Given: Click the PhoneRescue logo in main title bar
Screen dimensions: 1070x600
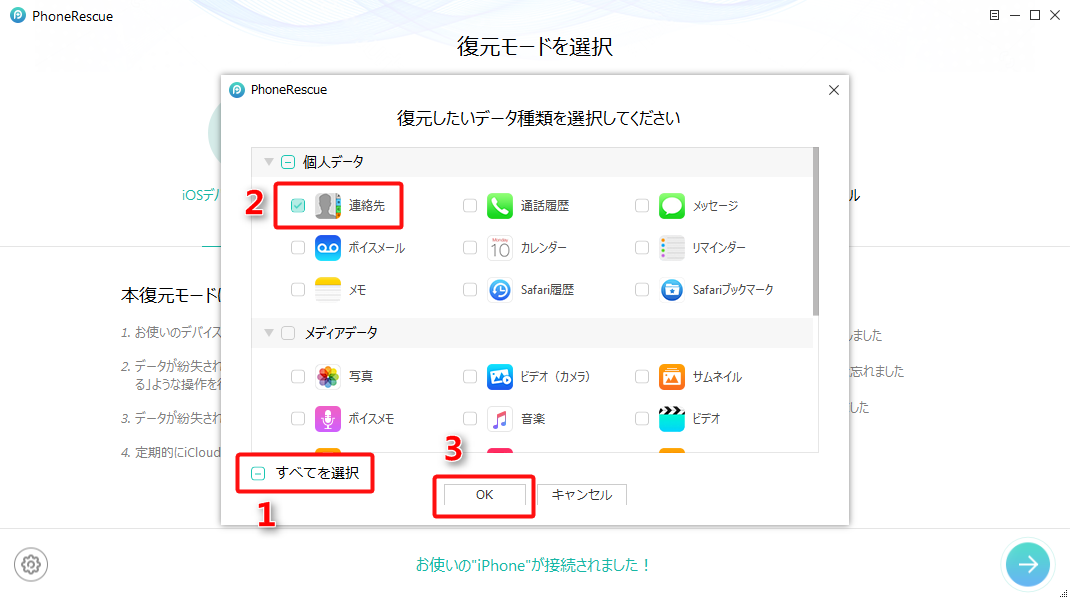Looking at the screenshot, I should [18, 16].
